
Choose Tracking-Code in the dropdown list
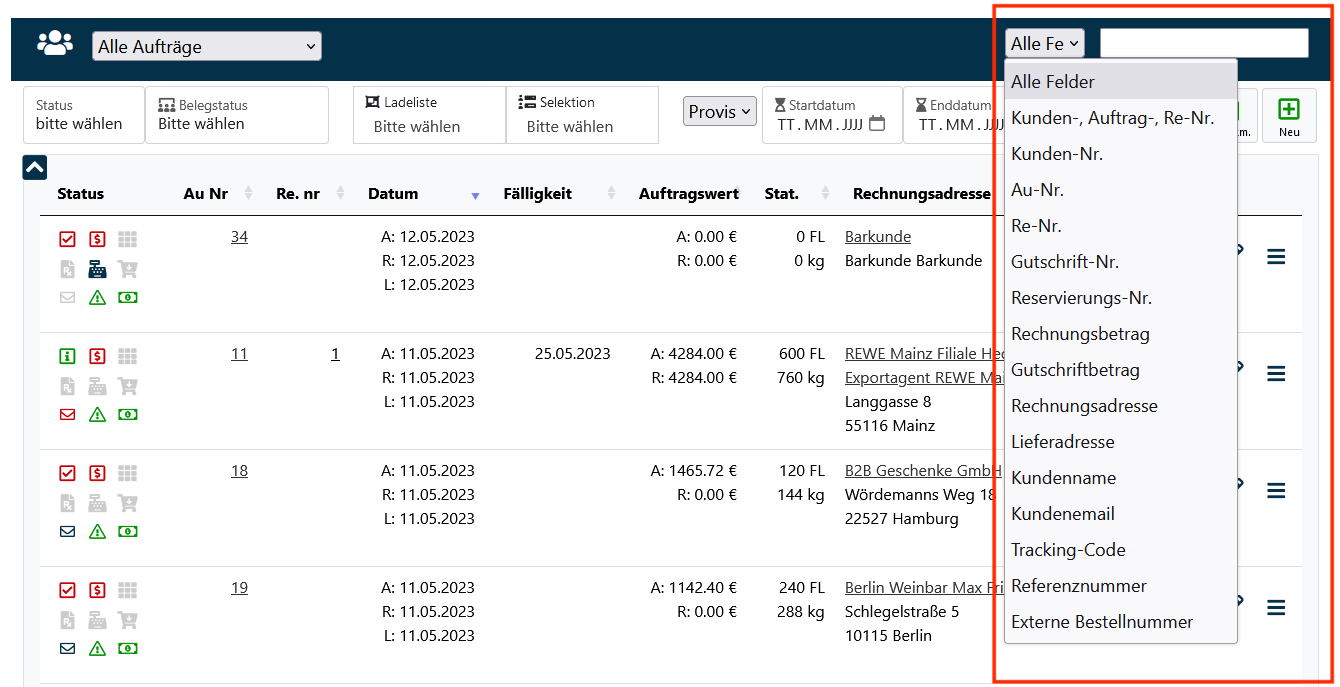(1068, 550)
